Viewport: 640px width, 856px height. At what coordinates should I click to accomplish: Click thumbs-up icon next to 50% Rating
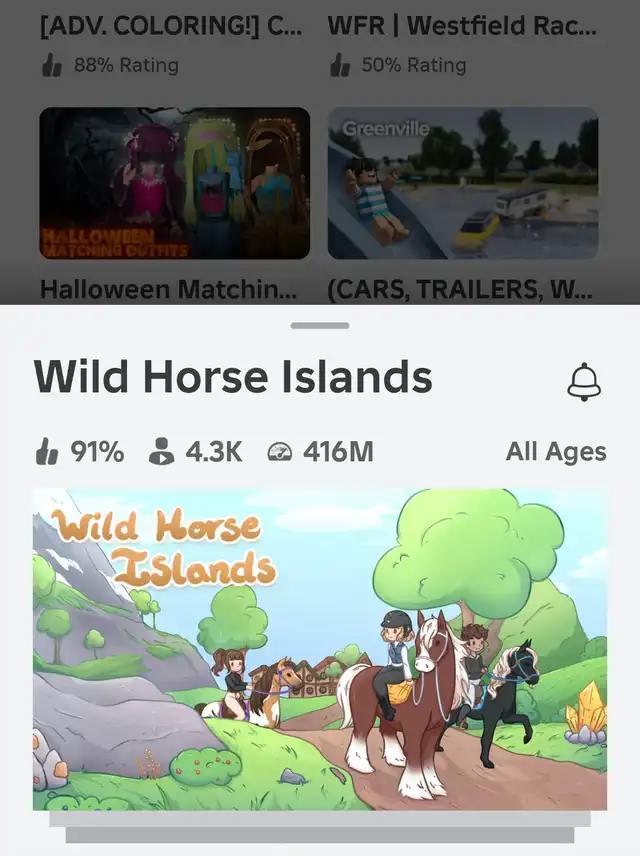(x=340, y=66)
